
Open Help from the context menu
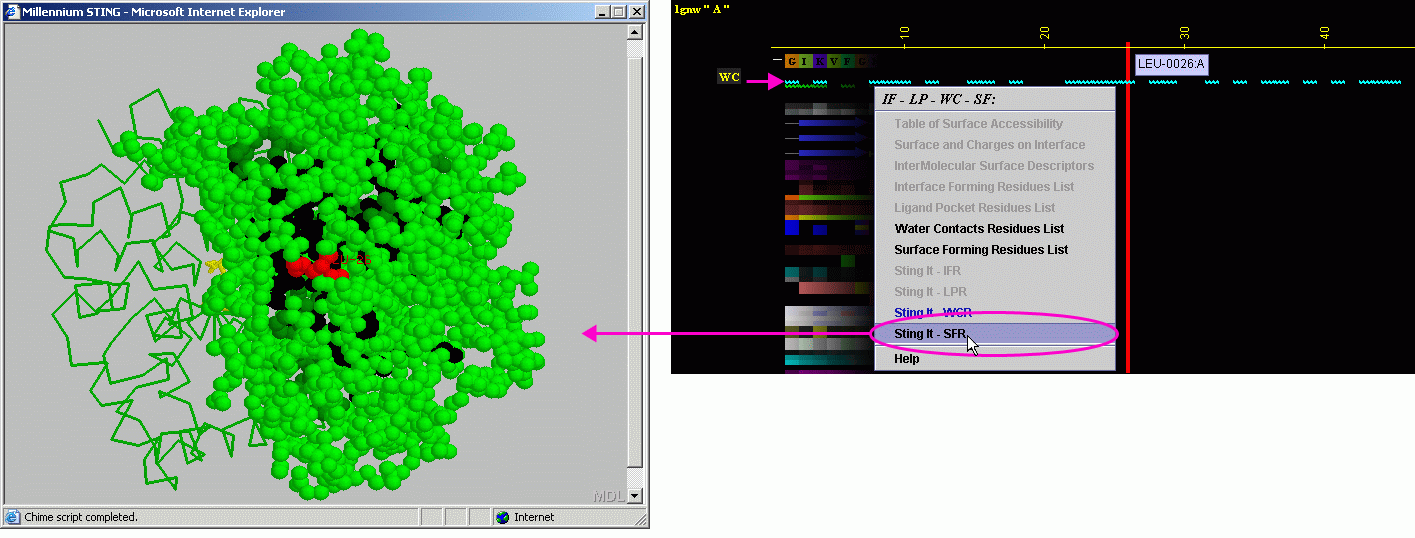click(994, 359)
